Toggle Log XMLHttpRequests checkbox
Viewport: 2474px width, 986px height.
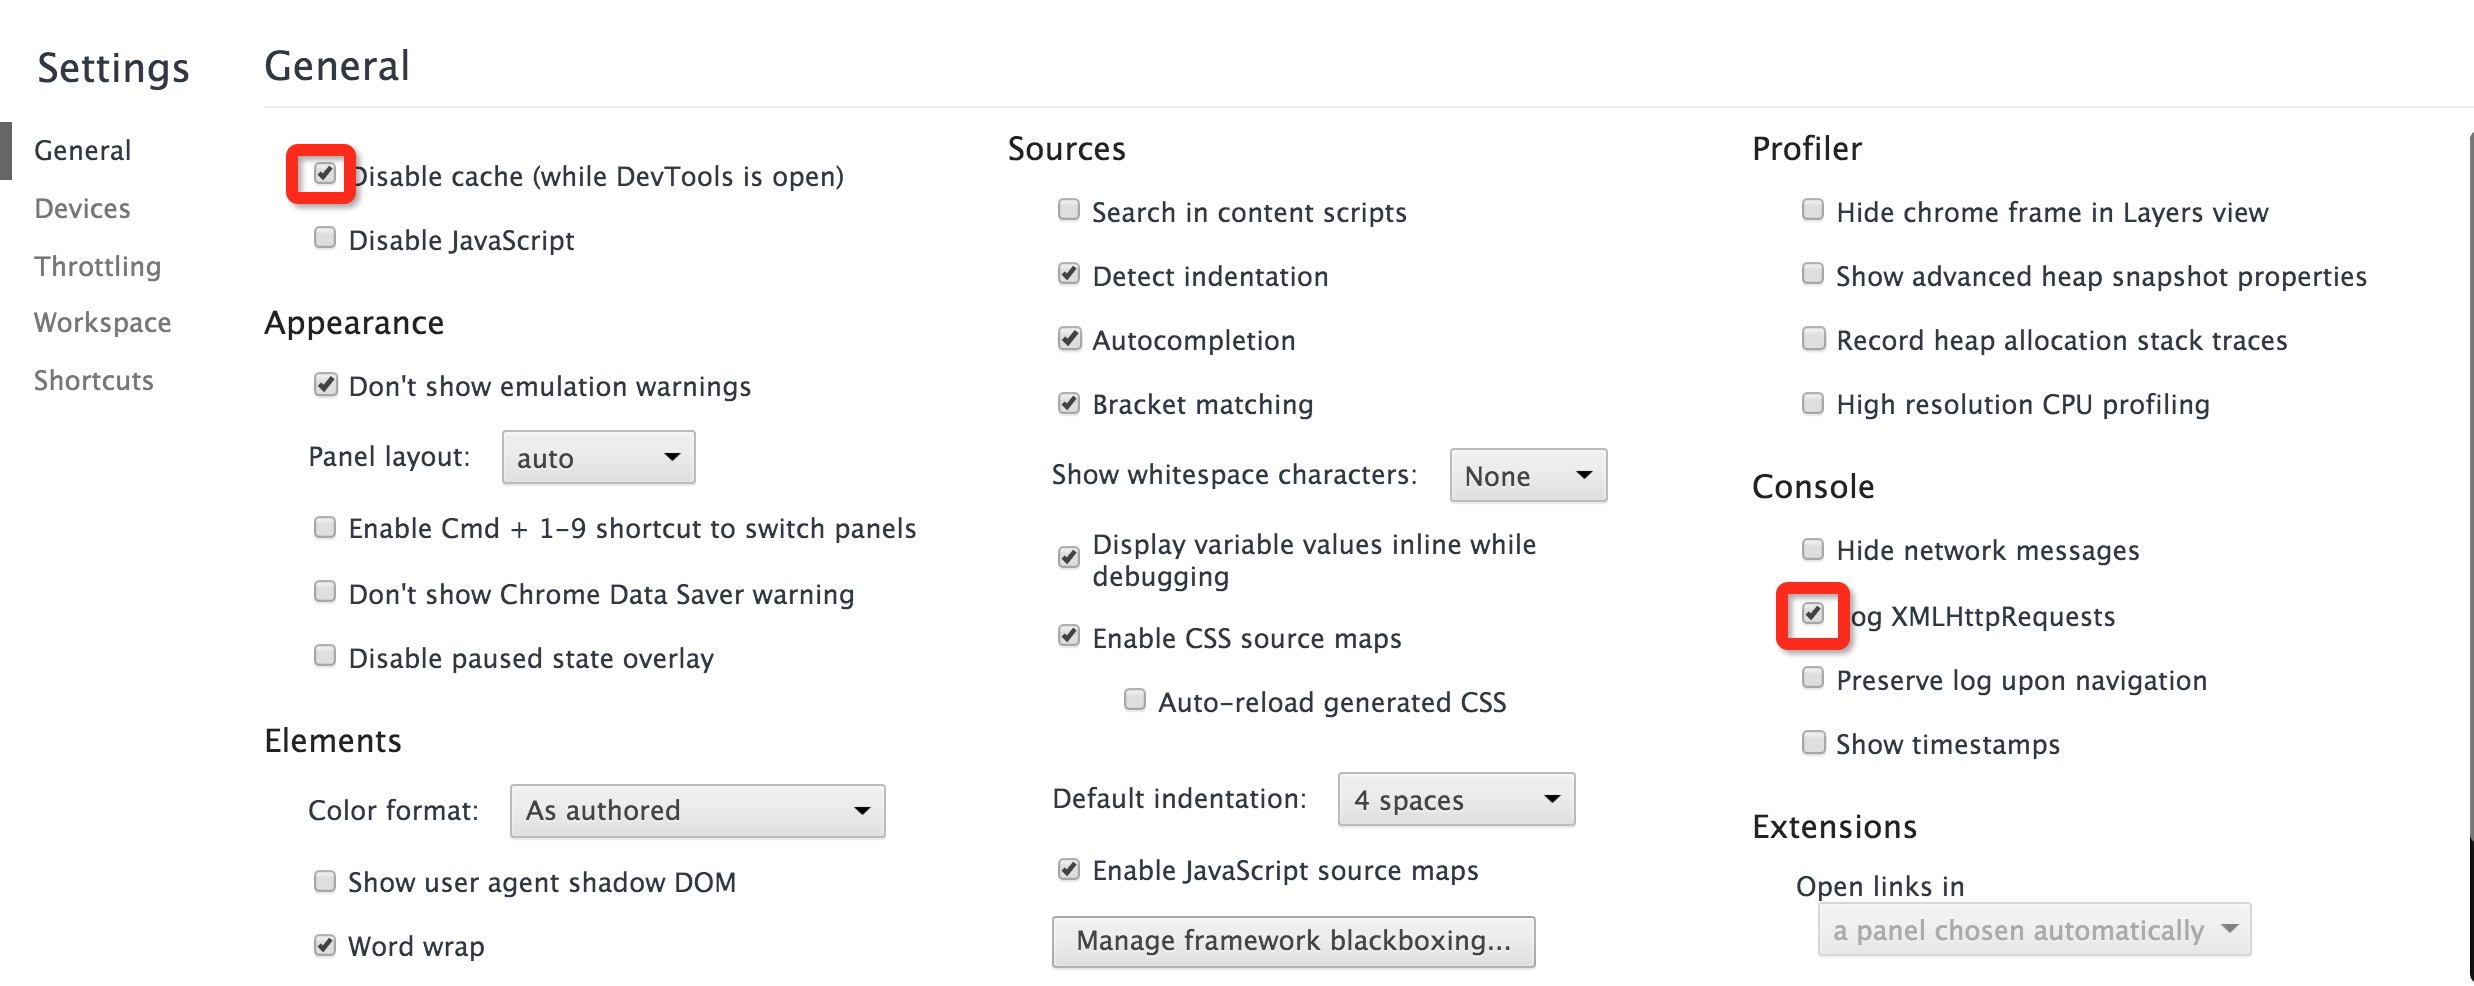point(1812,614)
